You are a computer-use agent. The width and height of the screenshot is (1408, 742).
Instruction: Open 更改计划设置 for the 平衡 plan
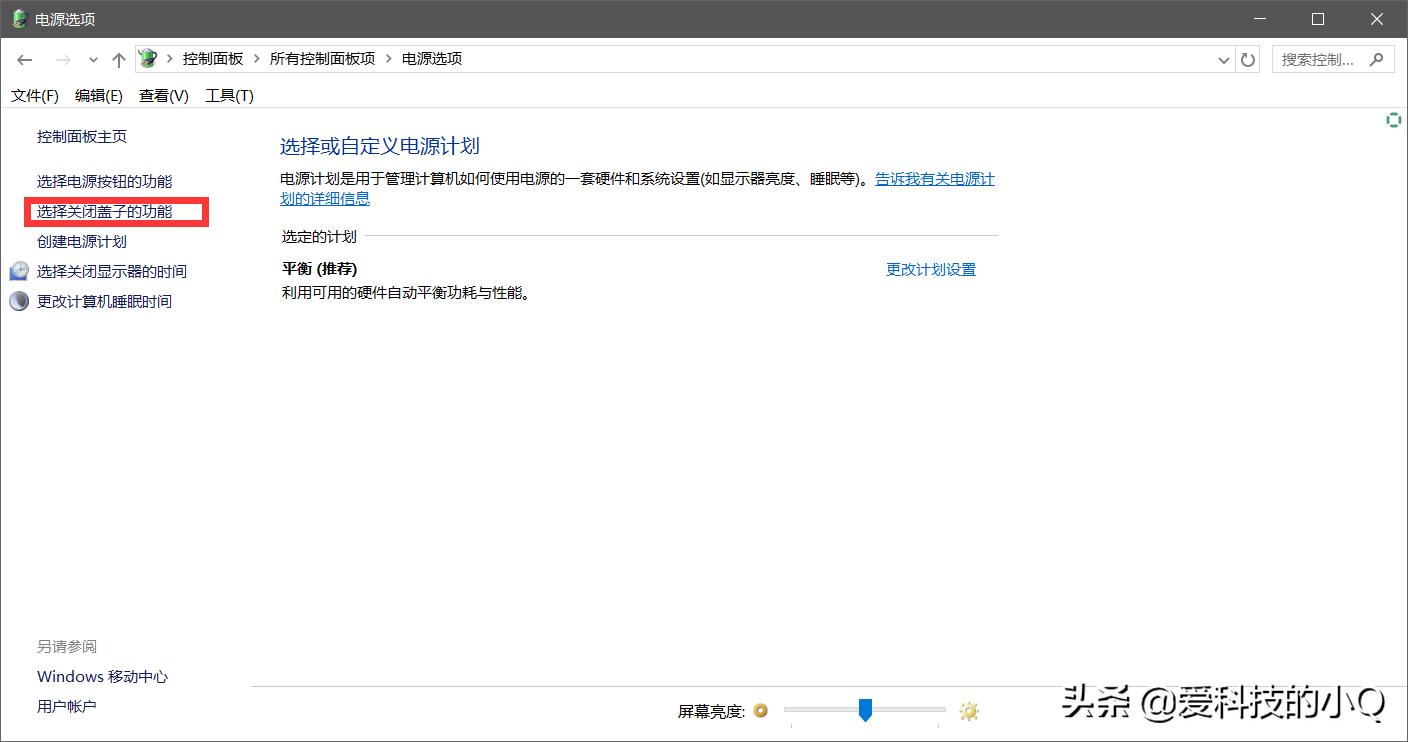click(930, 269)
